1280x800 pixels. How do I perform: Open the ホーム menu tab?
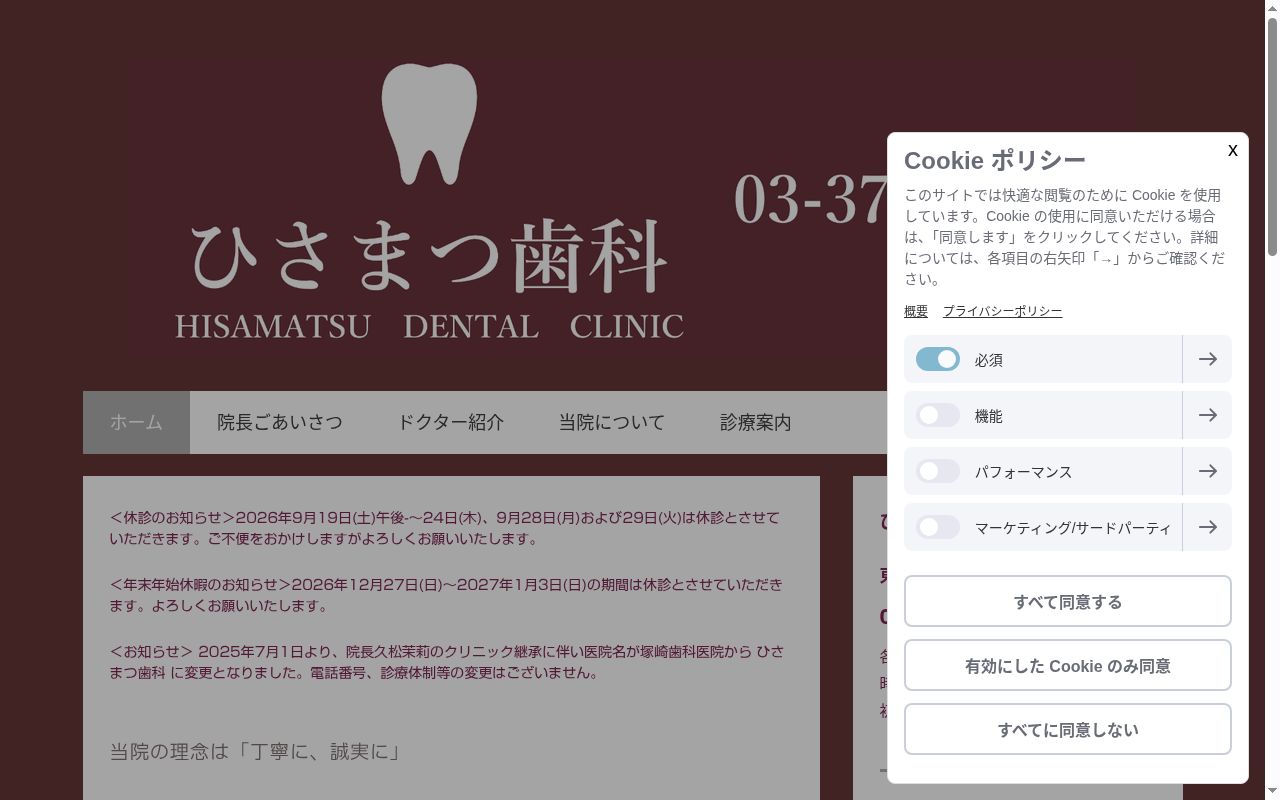(x=136, y=422)
